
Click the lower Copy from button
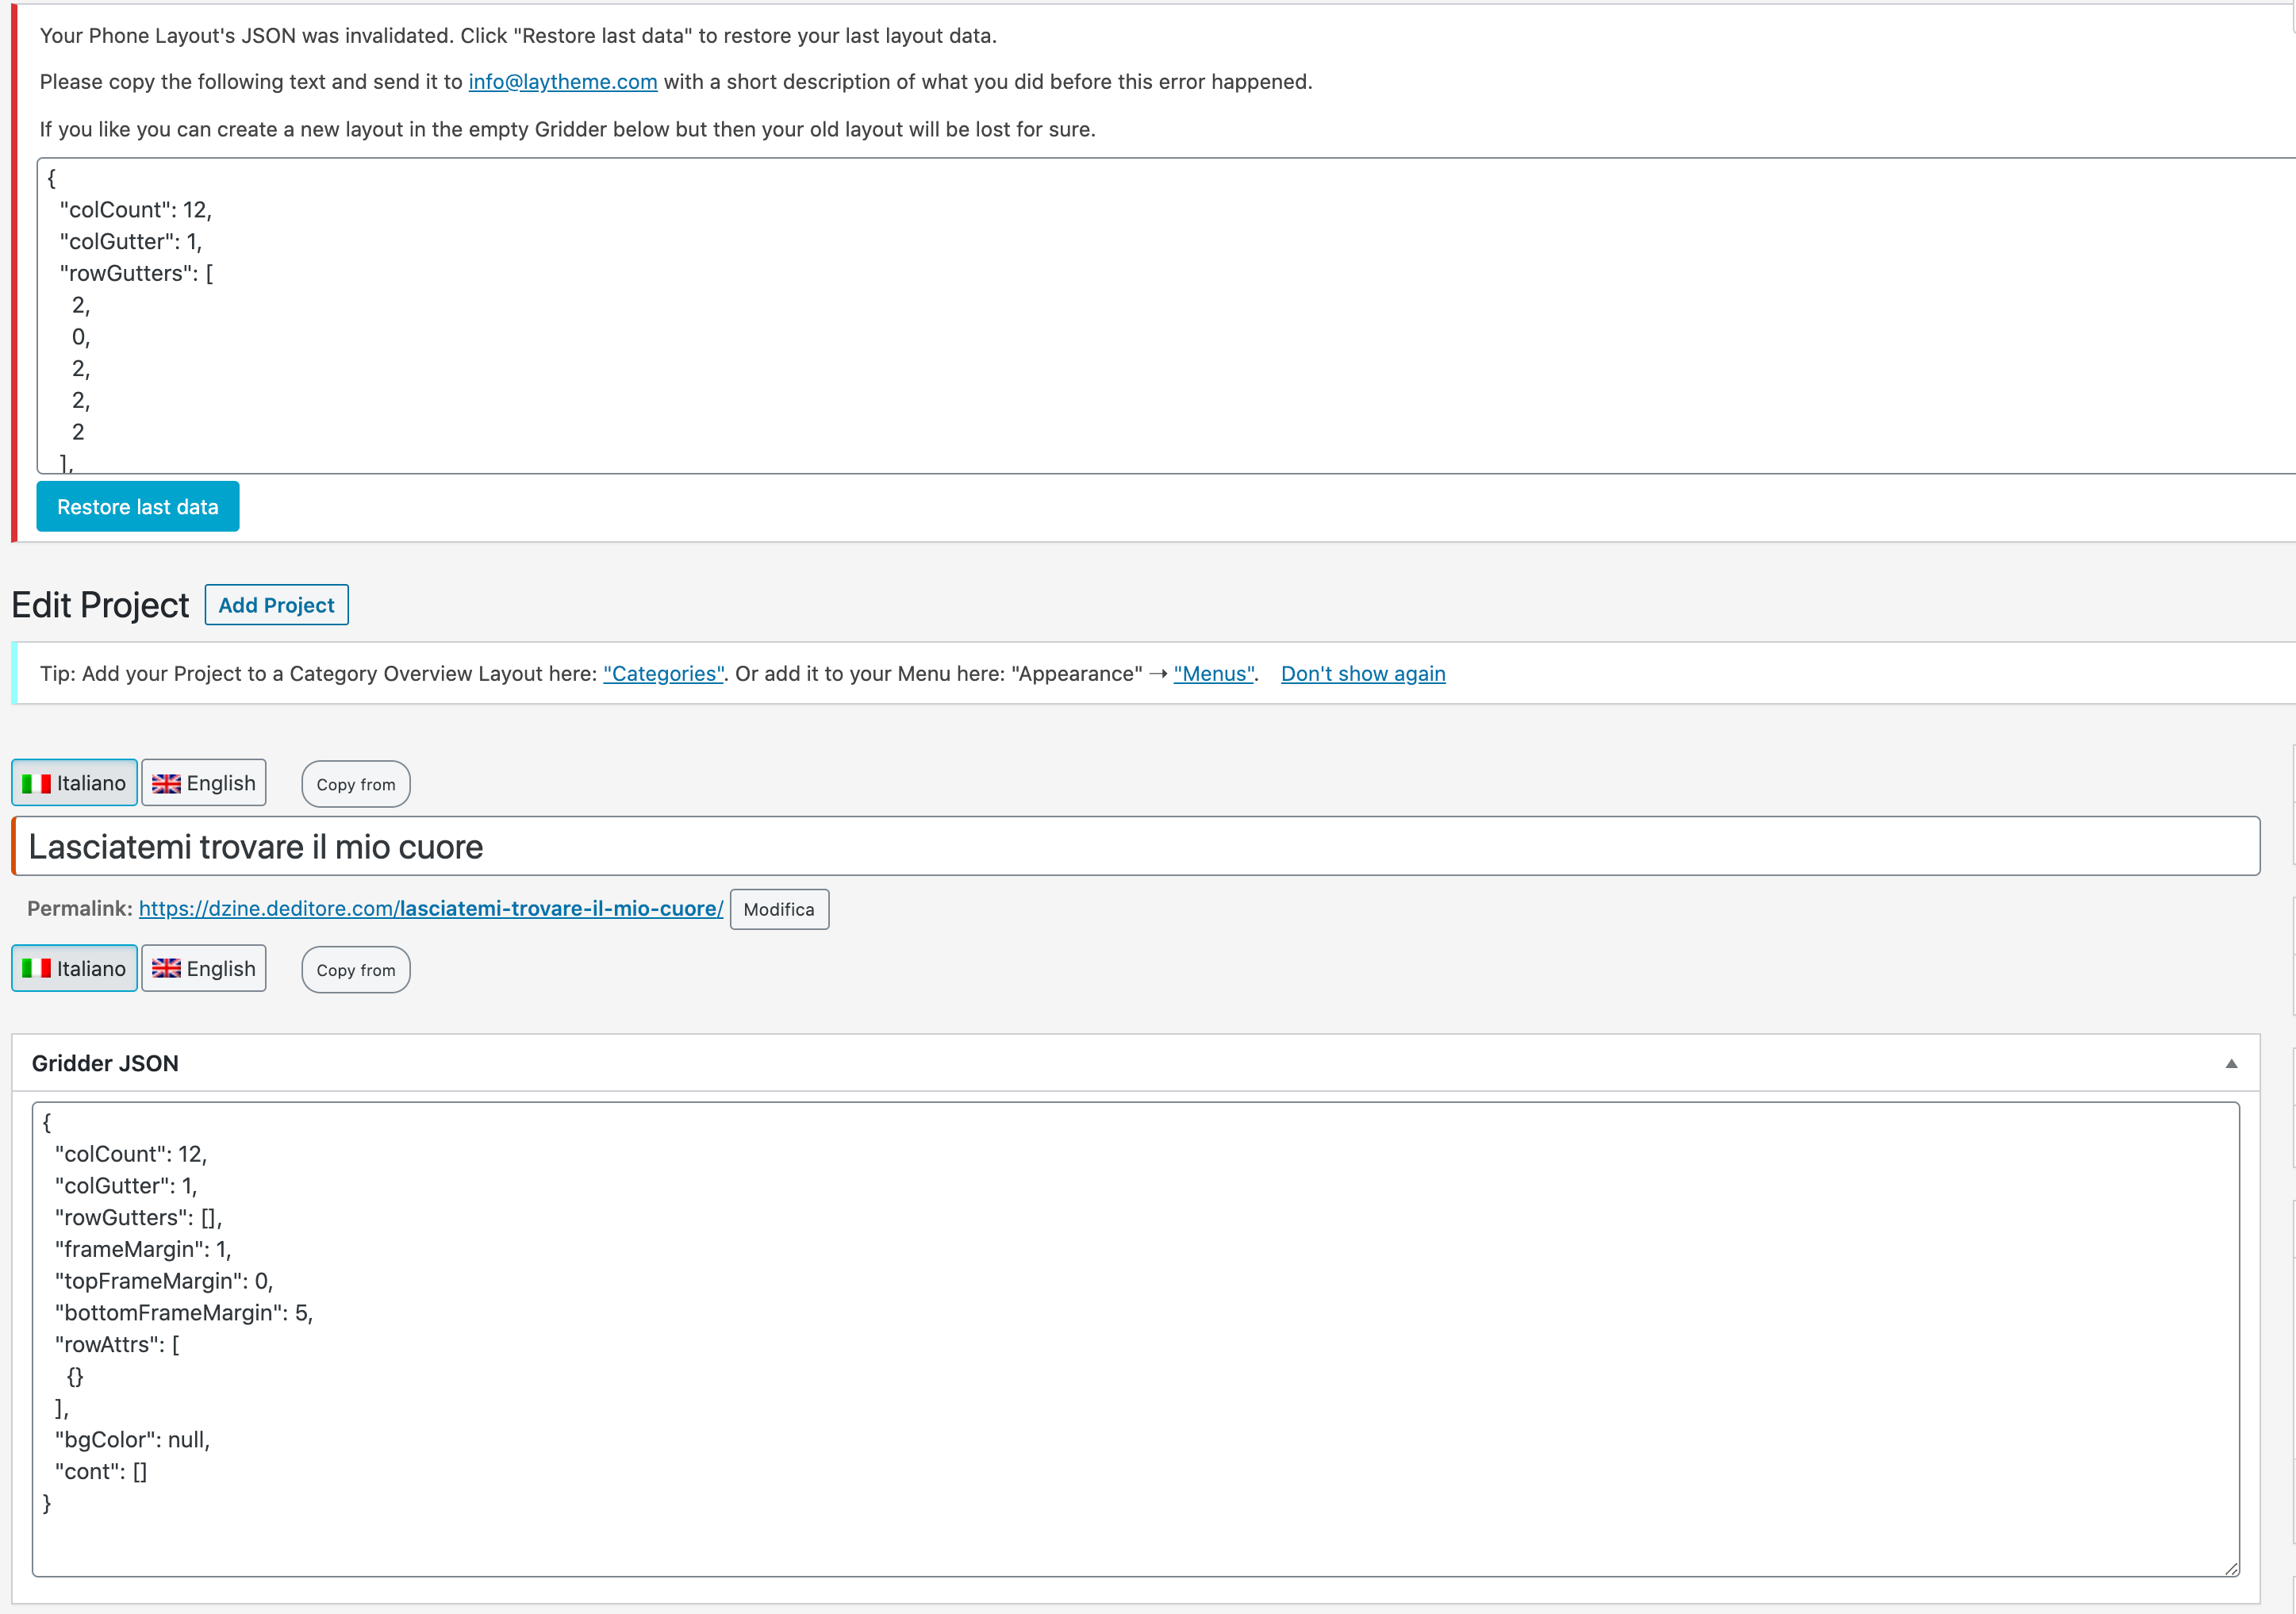coord(356,971)
